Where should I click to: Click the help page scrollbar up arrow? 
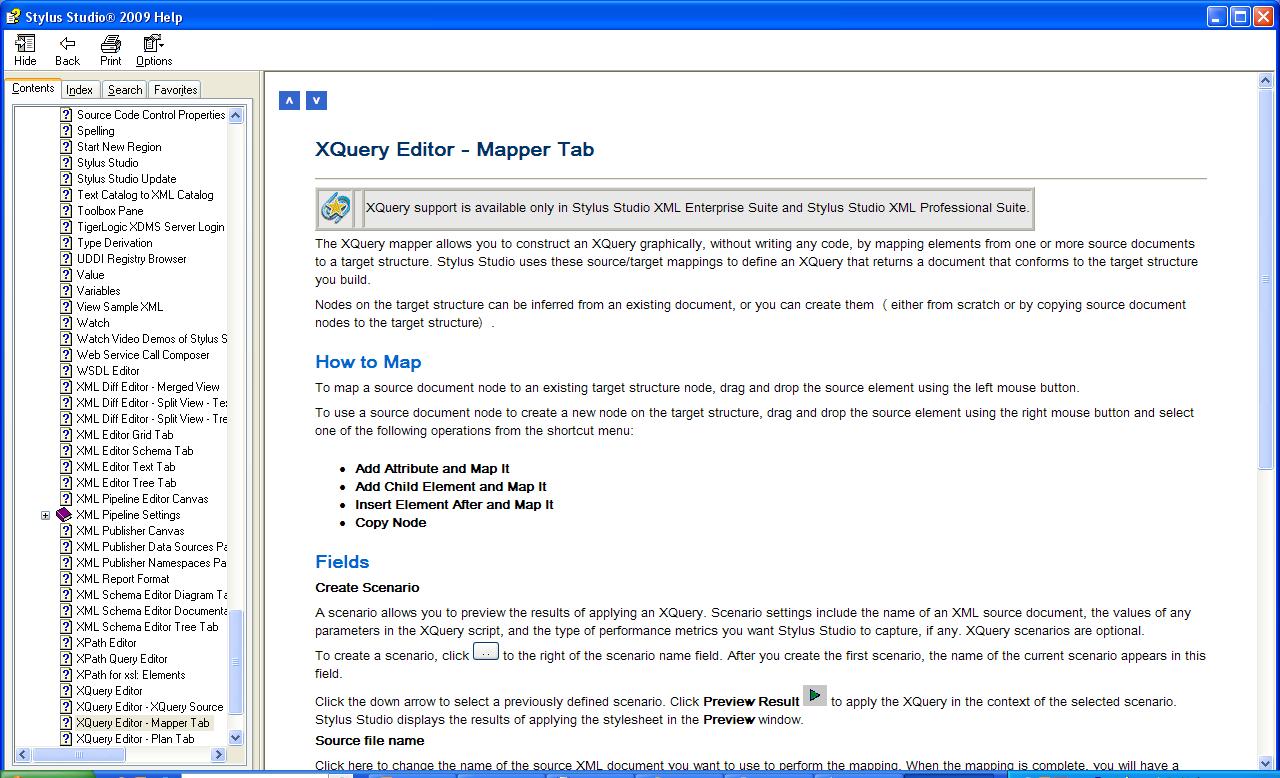pyautogui.click(x=1267, y=81)
